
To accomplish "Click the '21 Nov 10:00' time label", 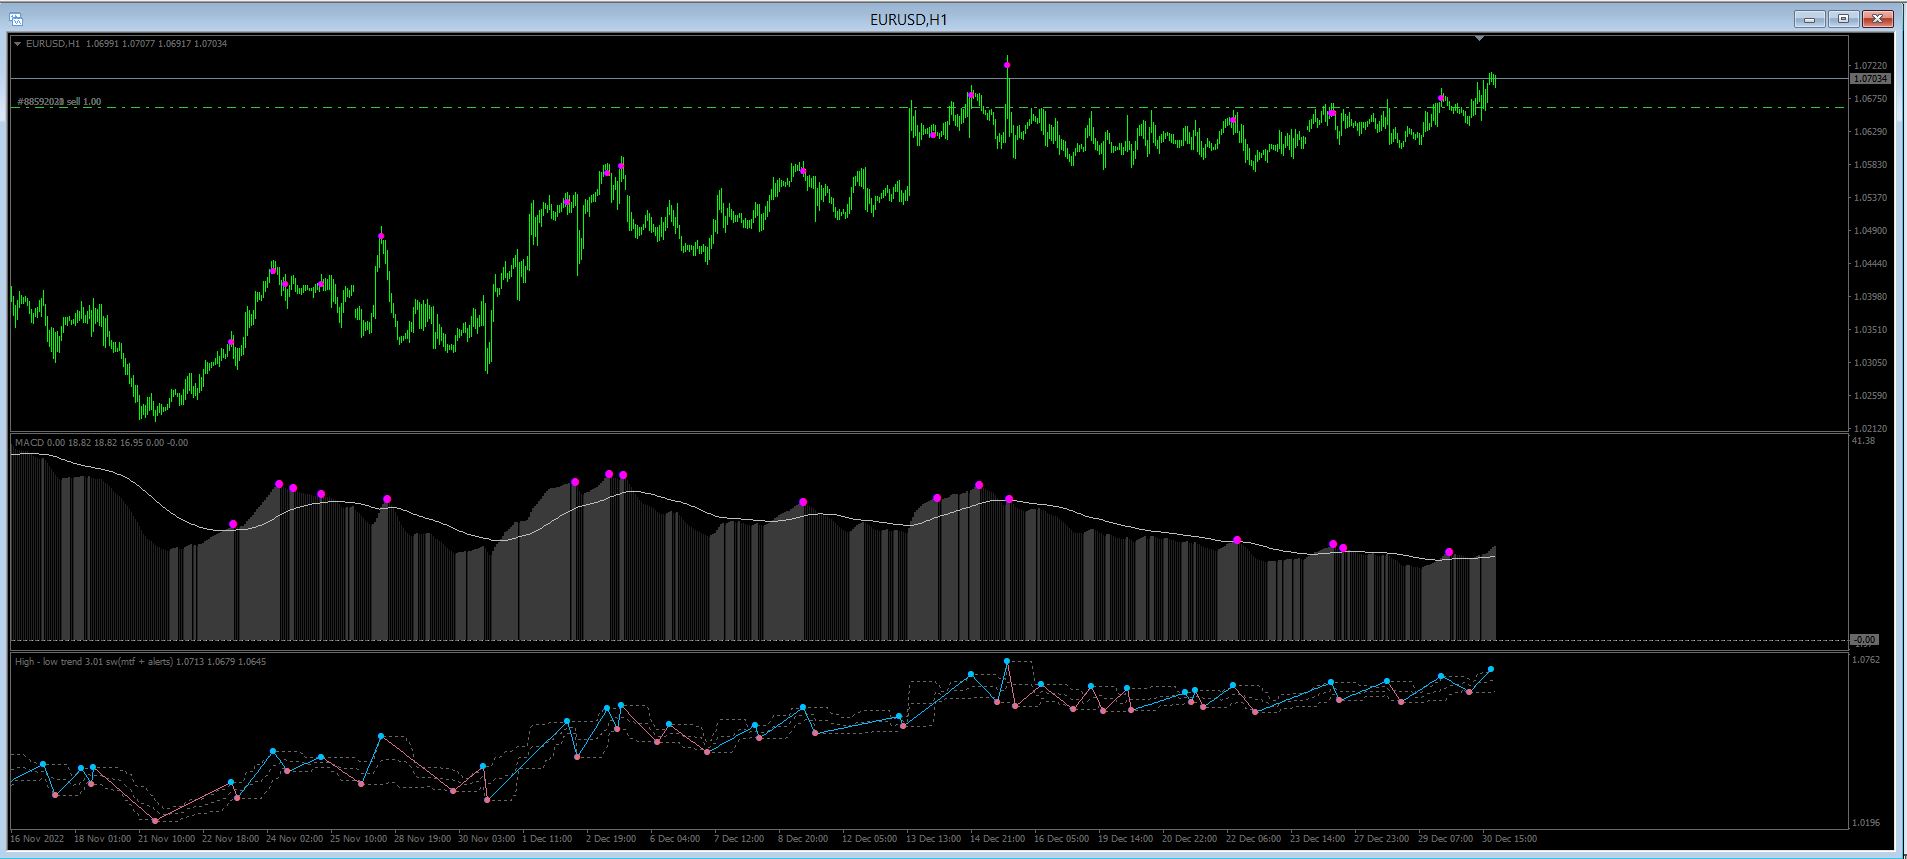I will (x=167, y=839).
